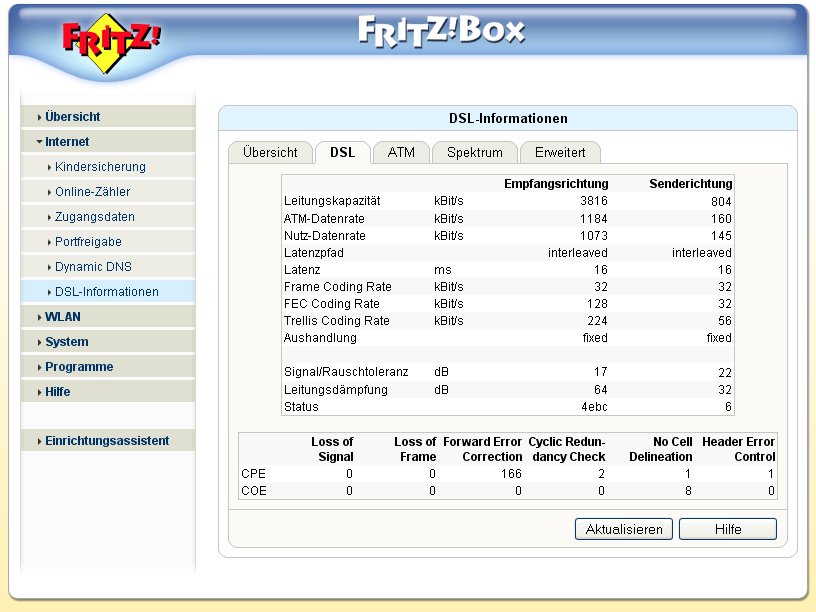This screenshot has height=612, width=816.
Task: Click the Hilfe button
Action: (728, 529)
